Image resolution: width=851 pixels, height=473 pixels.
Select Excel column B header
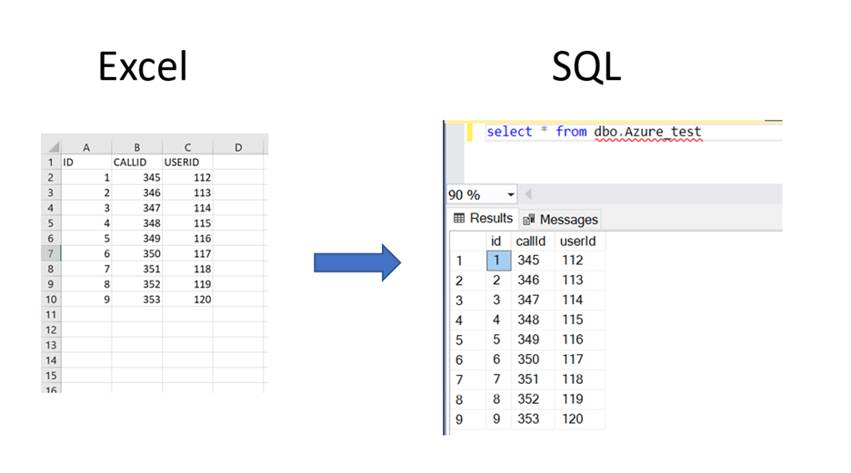[x=137, y=147]
